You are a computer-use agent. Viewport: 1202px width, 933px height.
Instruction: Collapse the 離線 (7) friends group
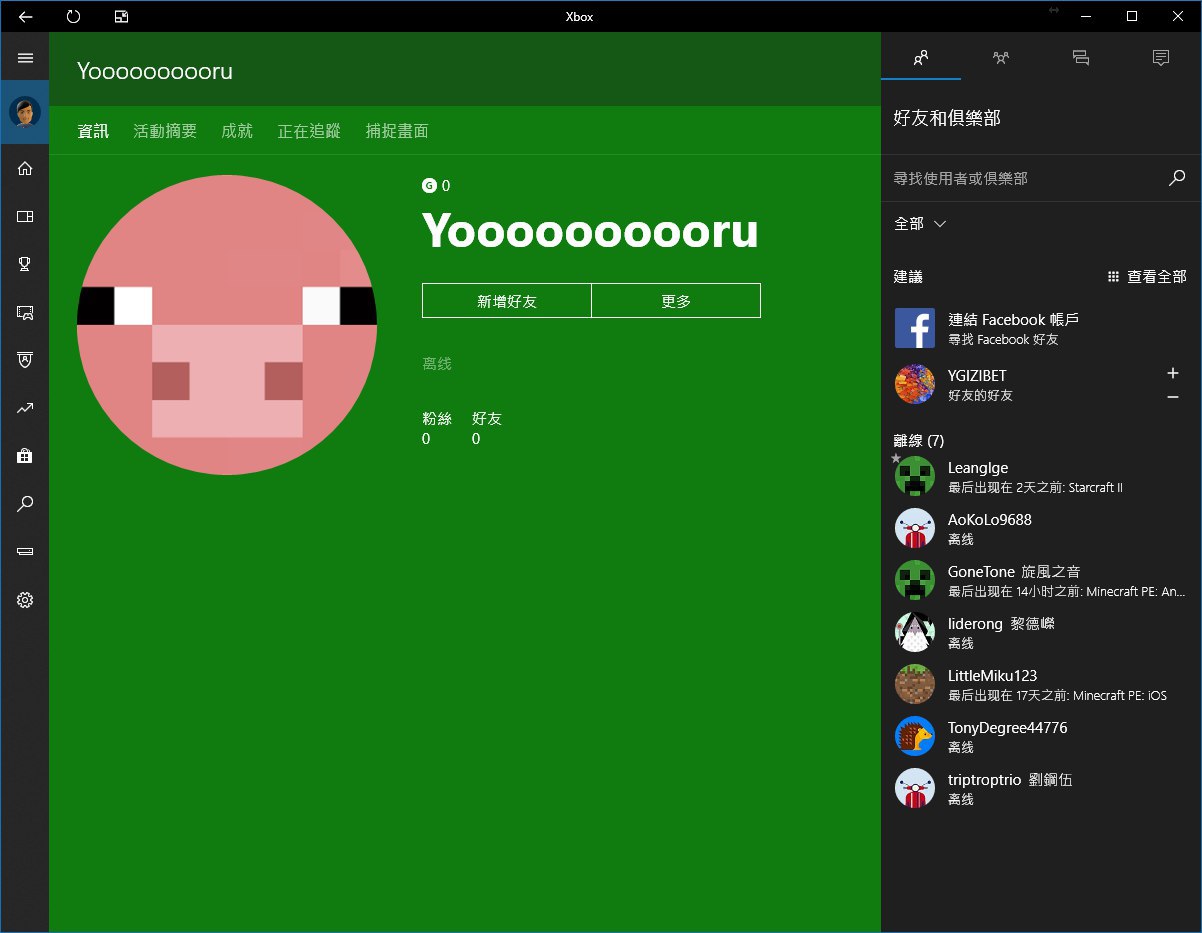click(x=918, y=441)
